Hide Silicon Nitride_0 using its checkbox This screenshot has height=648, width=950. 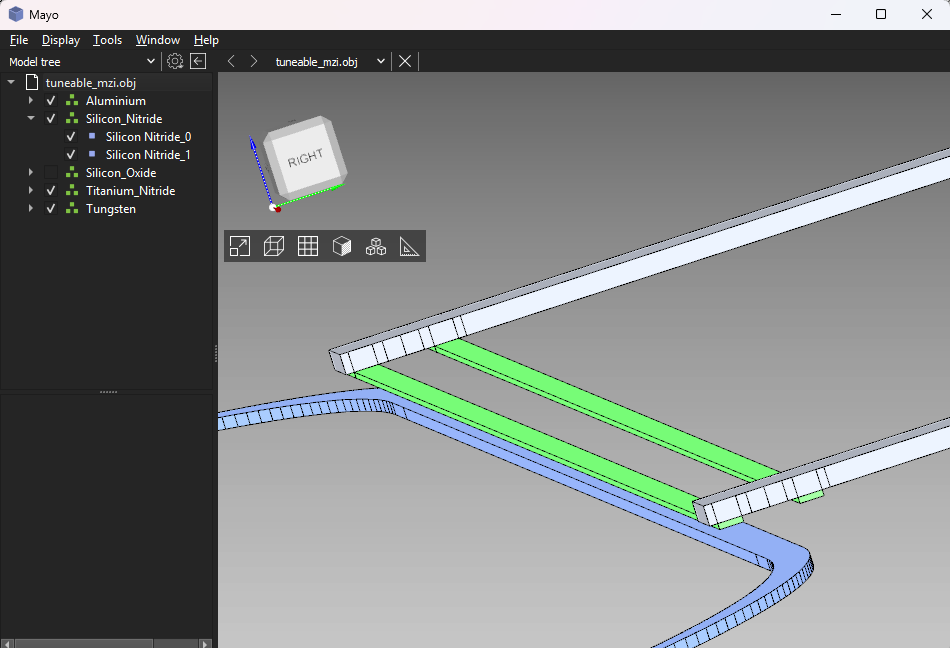click(71, 137)
